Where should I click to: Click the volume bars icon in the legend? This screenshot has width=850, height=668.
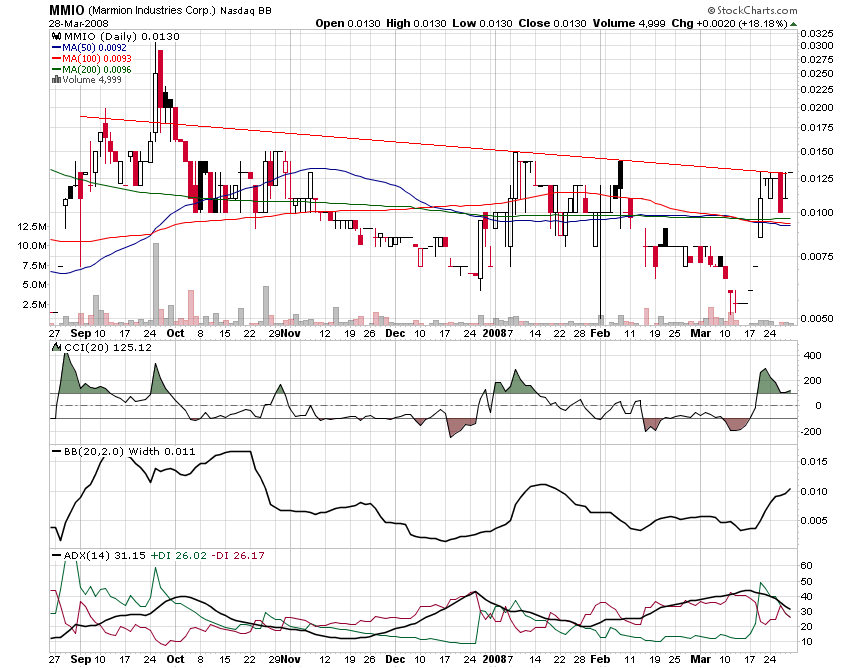tap(56, 80)
